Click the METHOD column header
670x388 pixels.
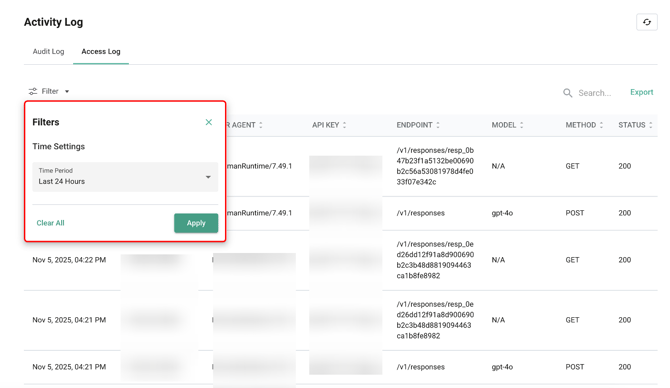tap(581, 125)
